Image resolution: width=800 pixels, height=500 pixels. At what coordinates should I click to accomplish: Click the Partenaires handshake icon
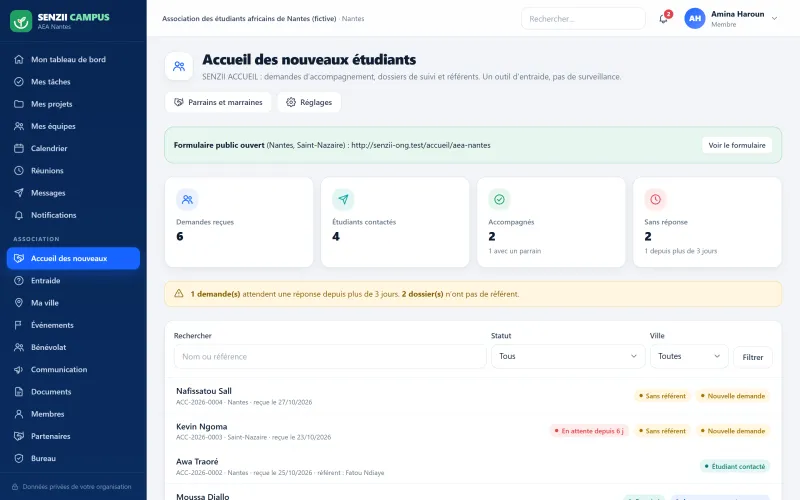(19, 436)
